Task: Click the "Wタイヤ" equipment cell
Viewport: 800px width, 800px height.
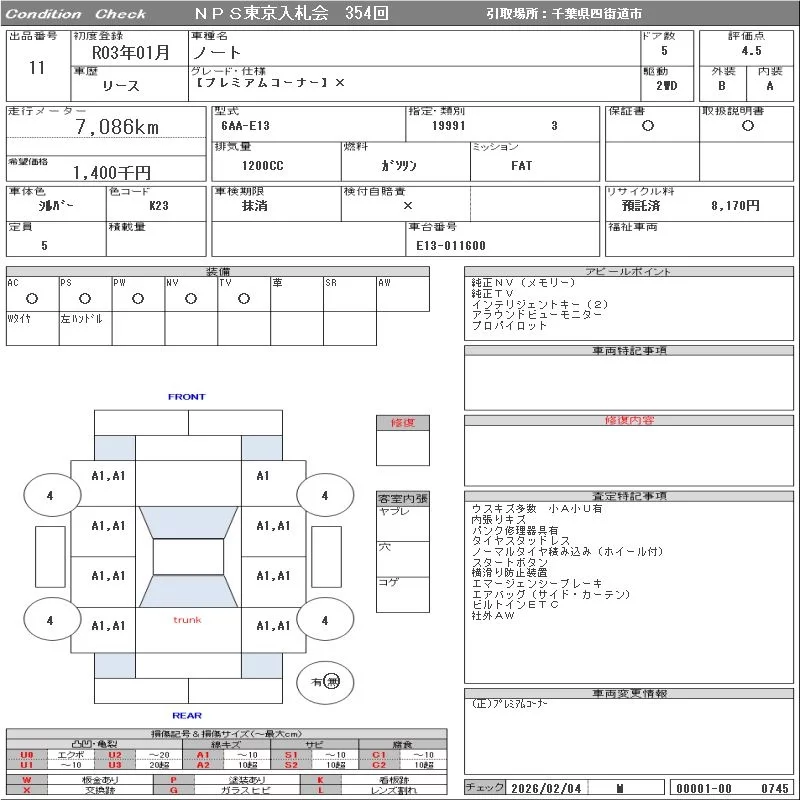Action: 33,329
